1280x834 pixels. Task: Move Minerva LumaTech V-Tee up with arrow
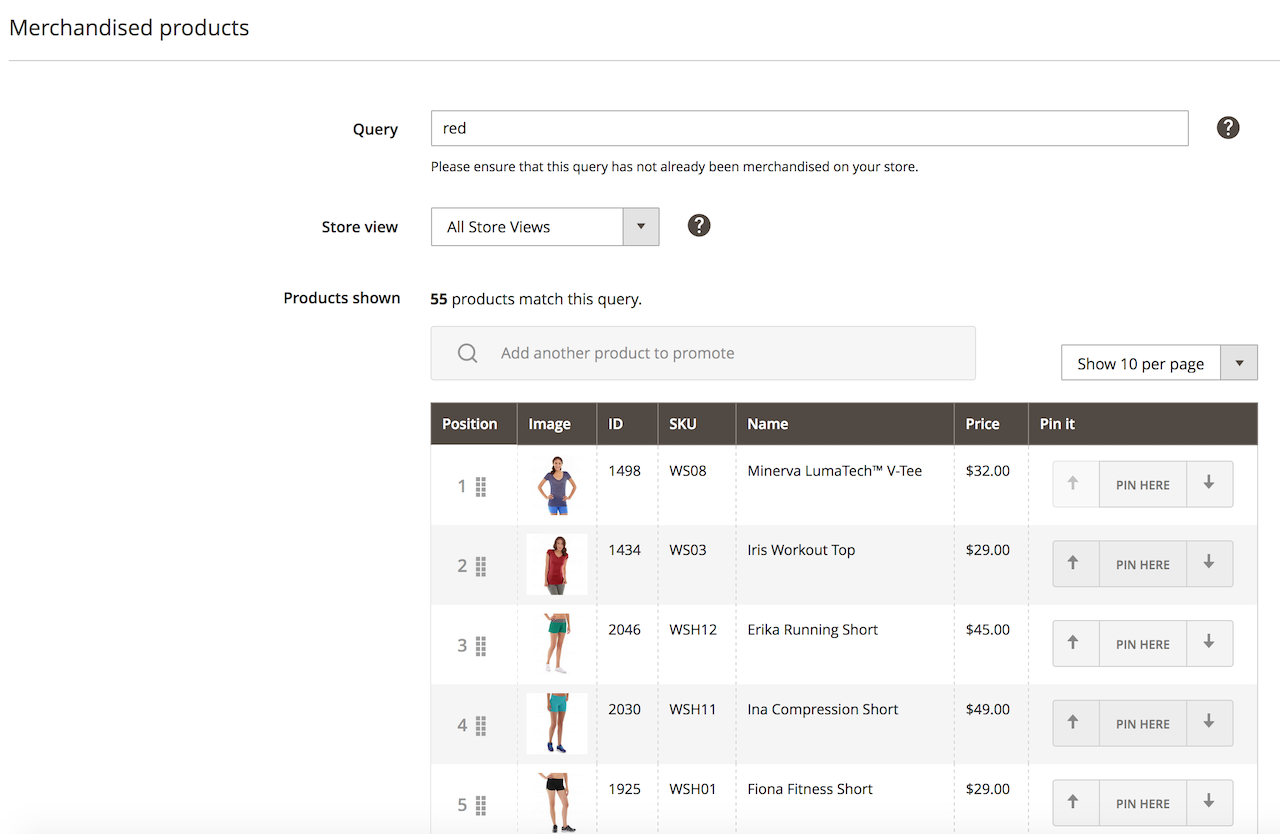point(1075,484)
